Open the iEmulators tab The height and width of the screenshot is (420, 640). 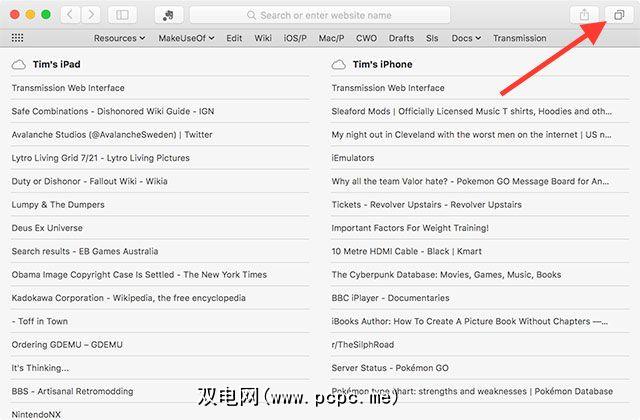point(480,158)
